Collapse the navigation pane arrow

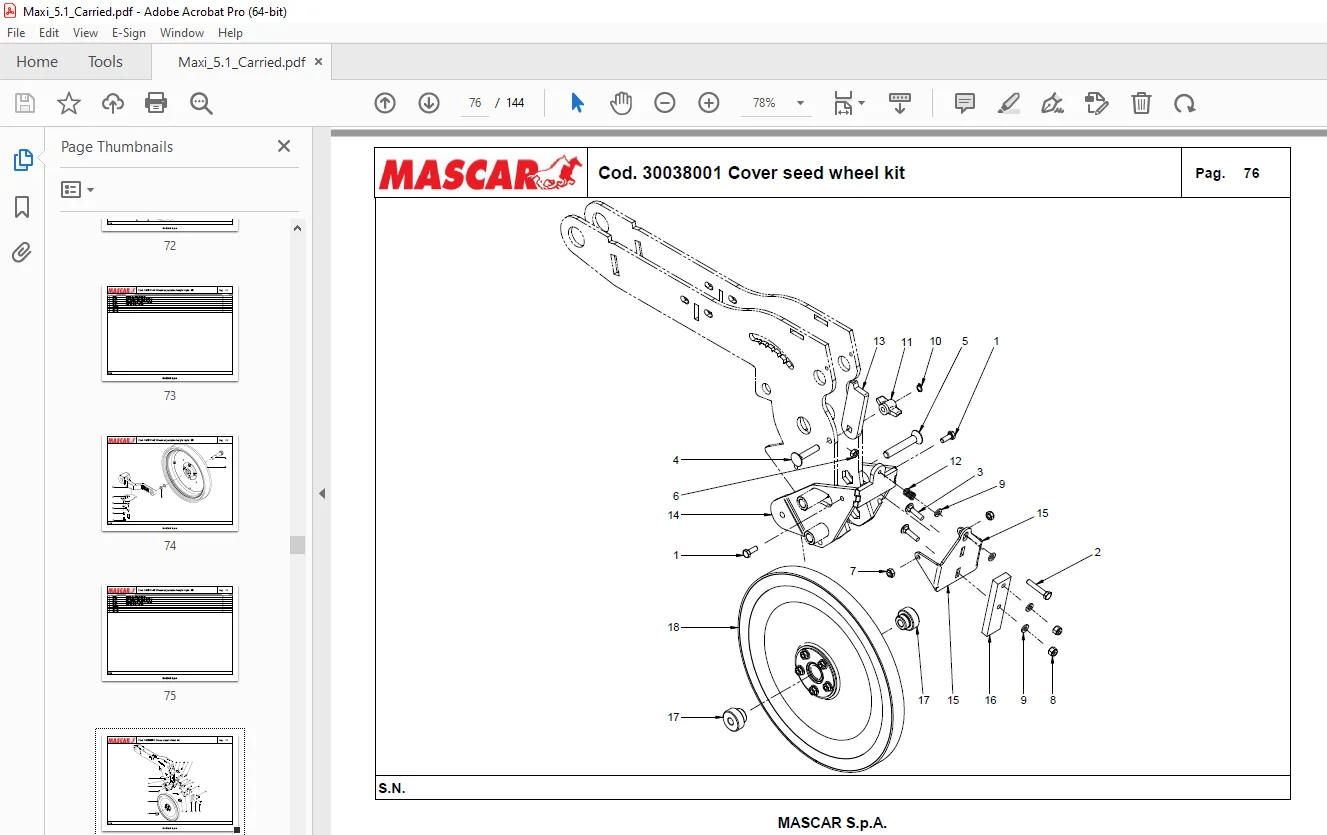tap(322, 493)
